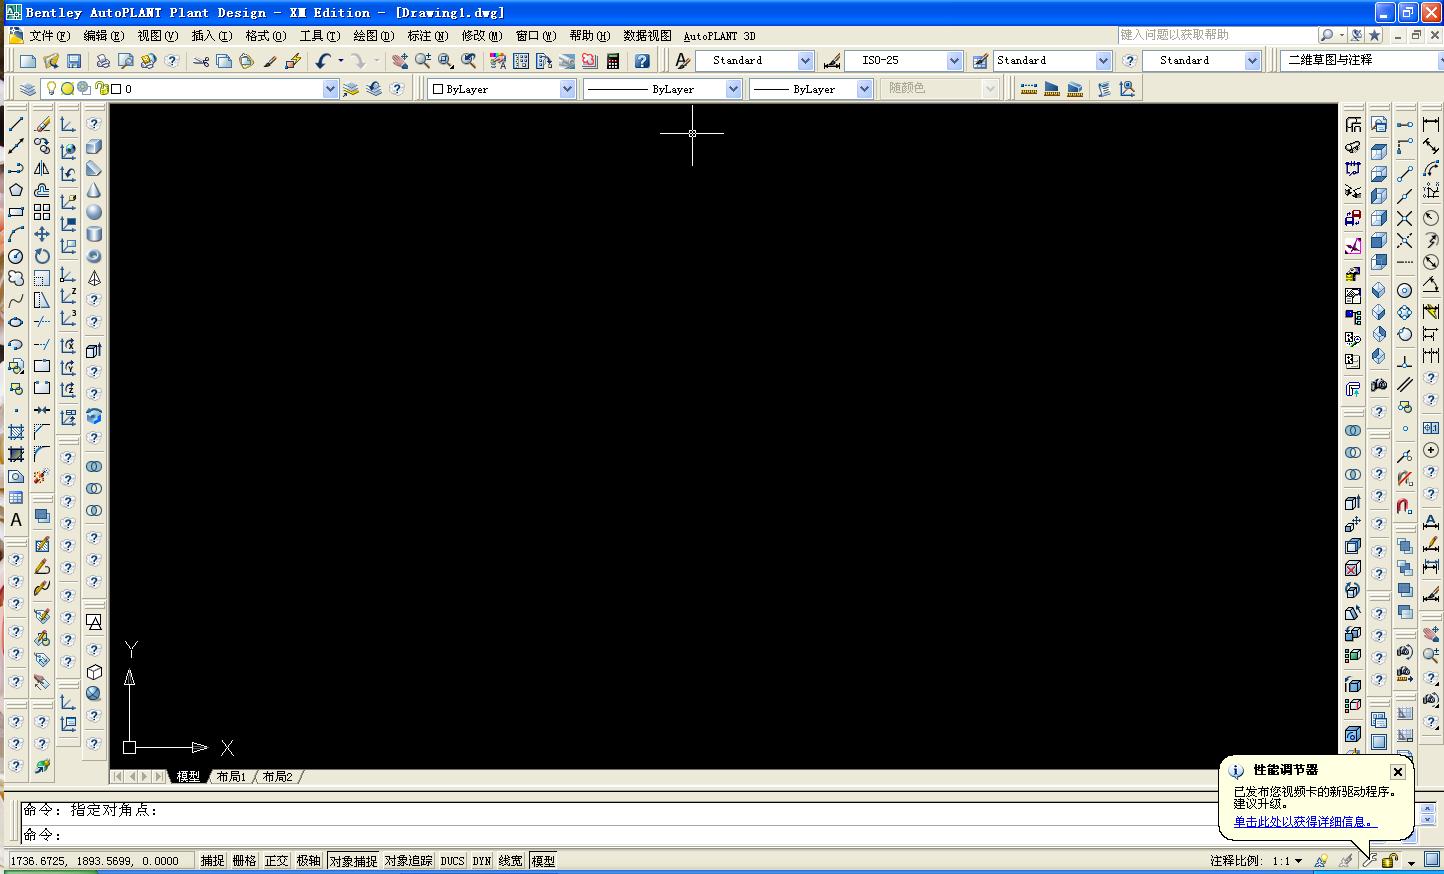The height and width of the screenshot is (874, 1444).
Task: Select the Multiline Text tool
Action: pos(16,520)
